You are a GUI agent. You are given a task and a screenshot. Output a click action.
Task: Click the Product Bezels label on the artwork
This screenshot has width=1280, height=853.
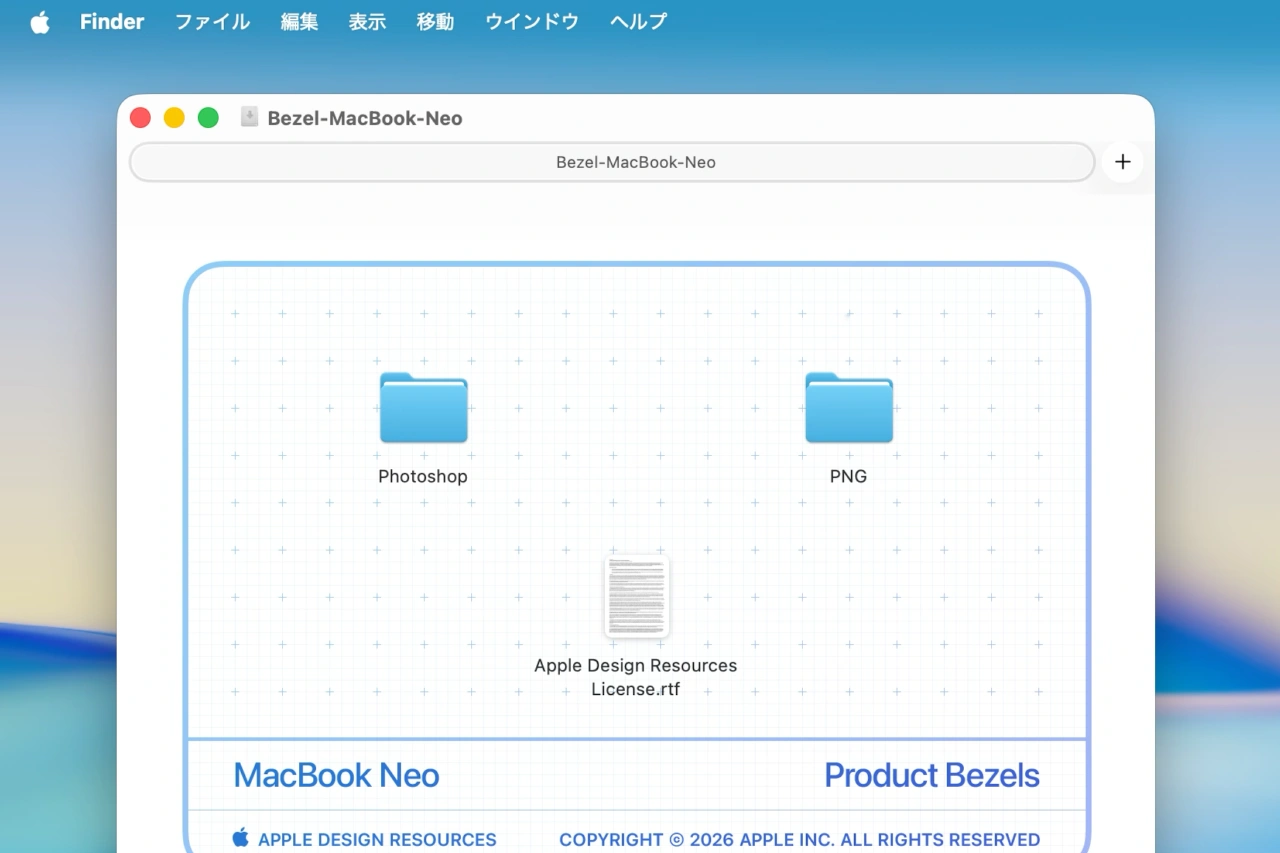click(x=931, y=775)
